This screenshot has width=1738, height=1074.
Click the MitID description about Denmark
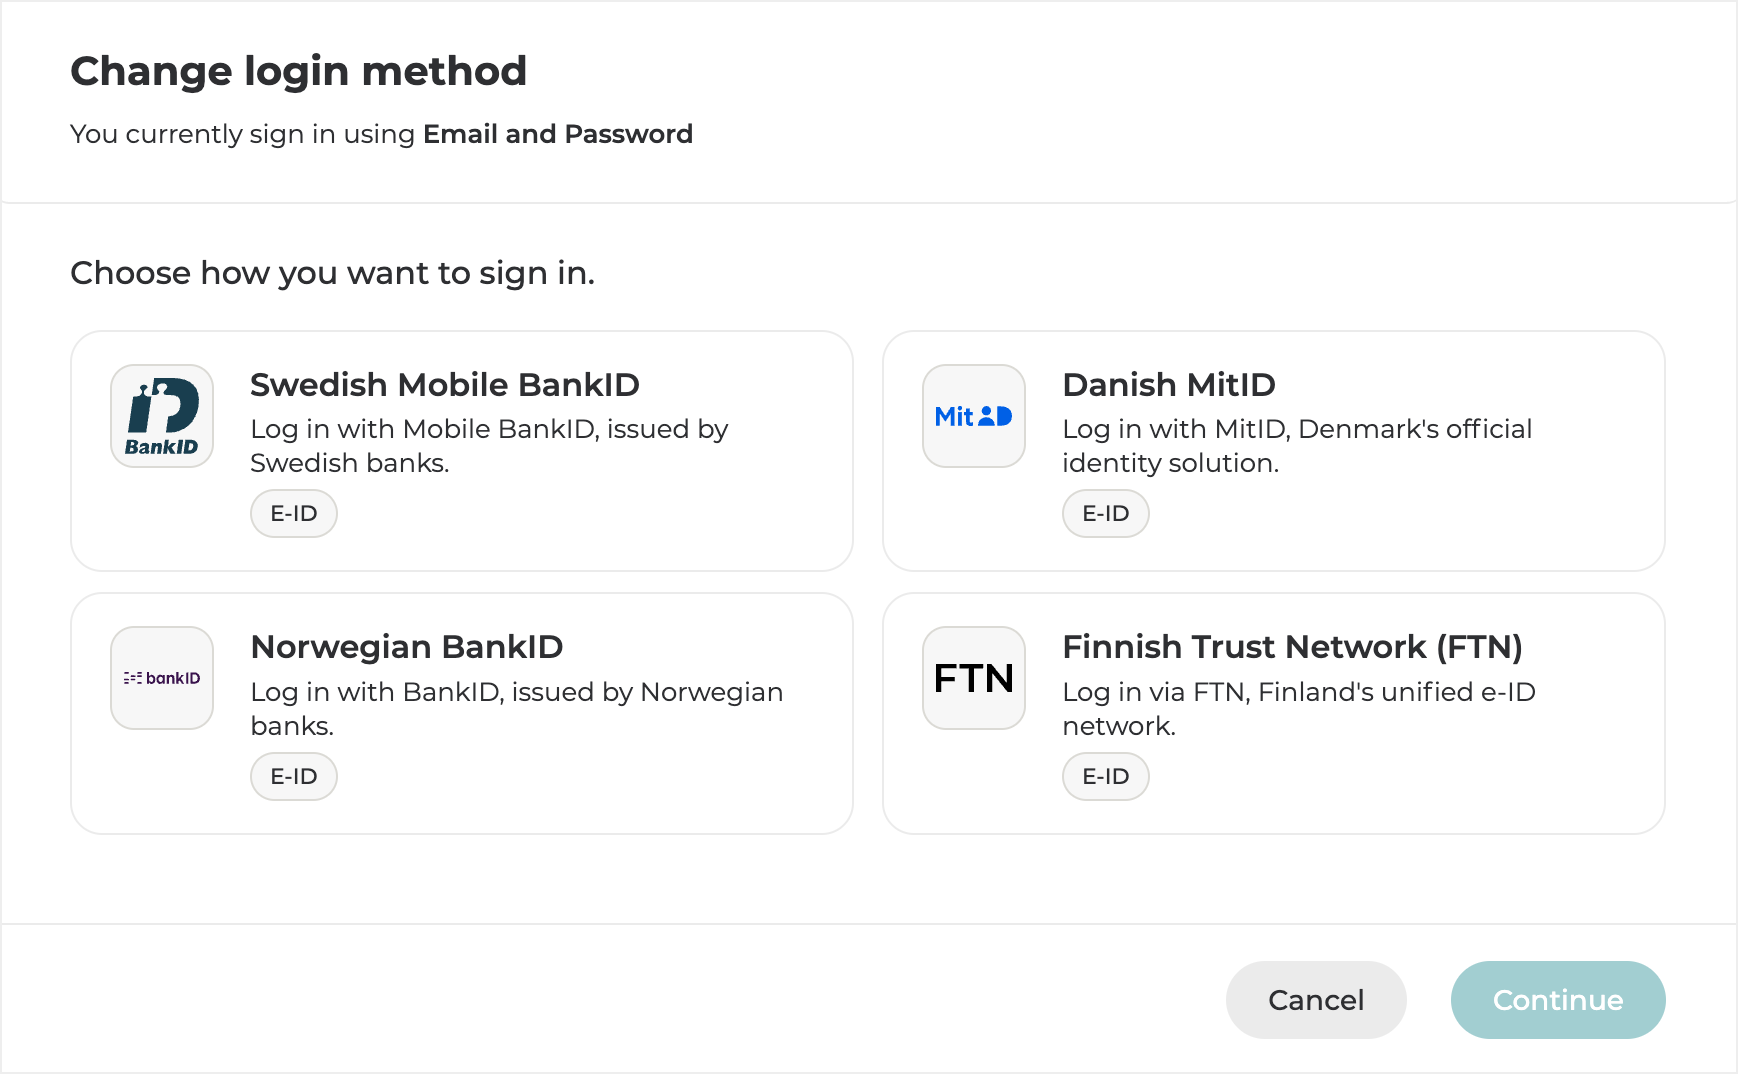point(1296,446)
